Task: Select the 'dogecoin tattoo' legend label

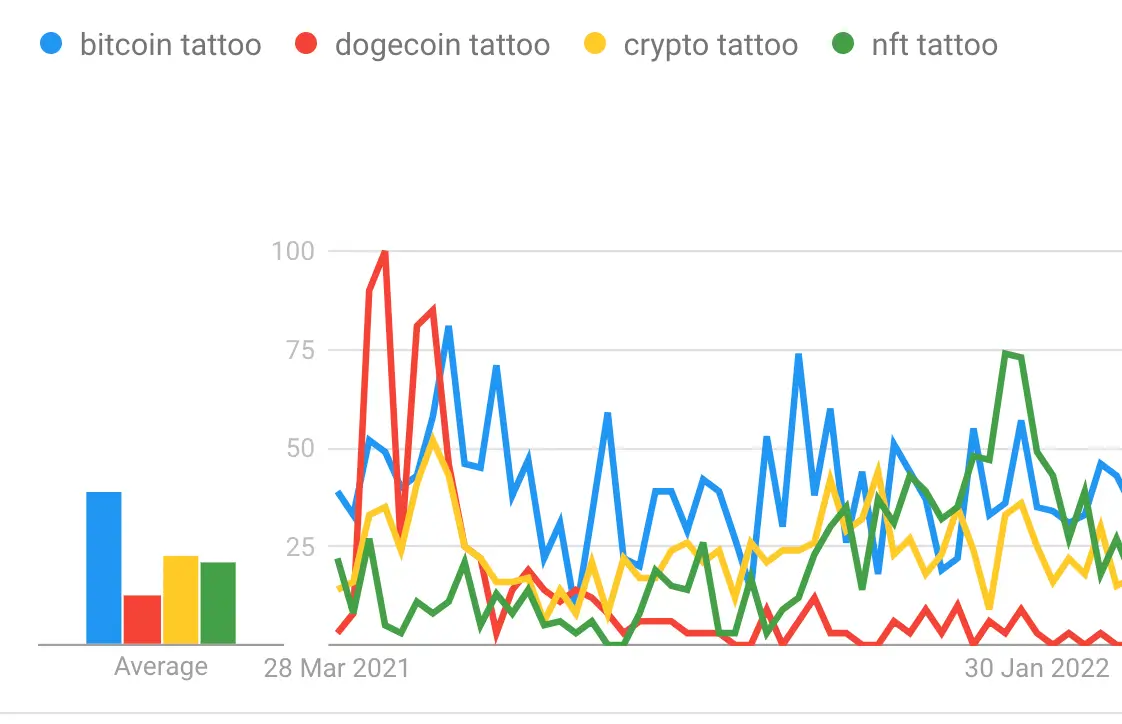Action: tap(442, 45)
